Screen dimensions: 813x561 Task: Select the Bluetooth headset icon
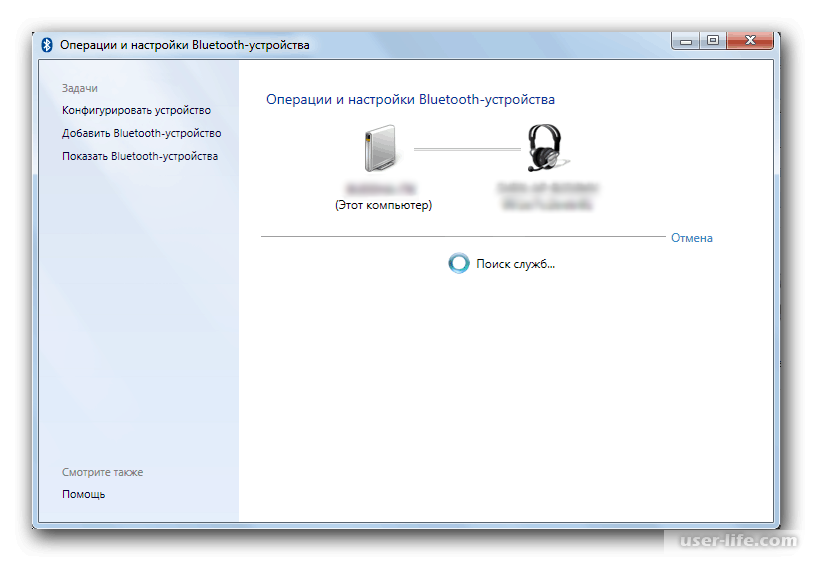tap(546, 149)
